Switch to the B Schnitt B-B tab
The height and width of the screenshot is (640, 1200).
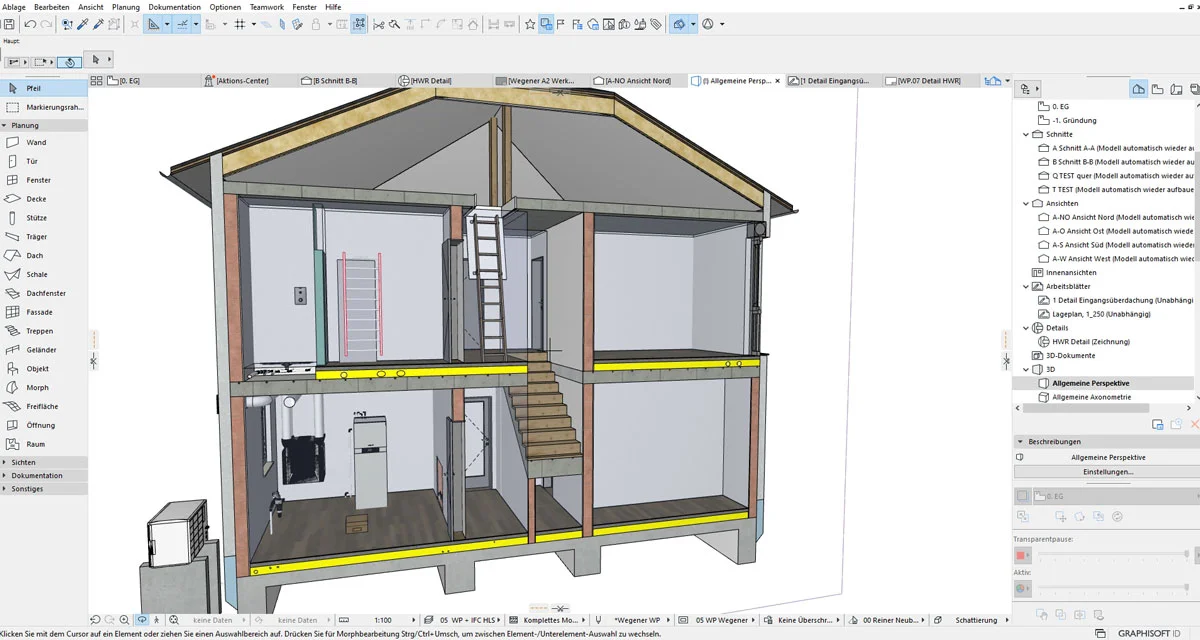pos(335,80)
